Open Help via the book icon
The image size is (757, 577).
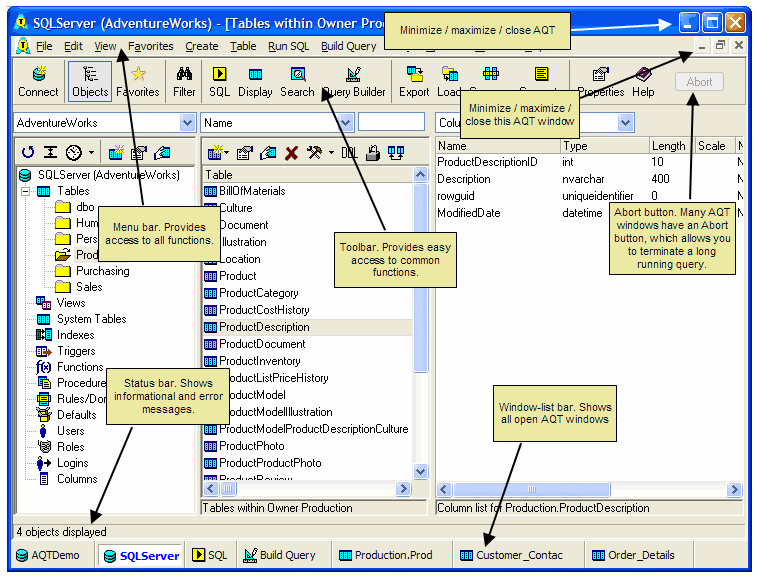[x=643, y=82]
